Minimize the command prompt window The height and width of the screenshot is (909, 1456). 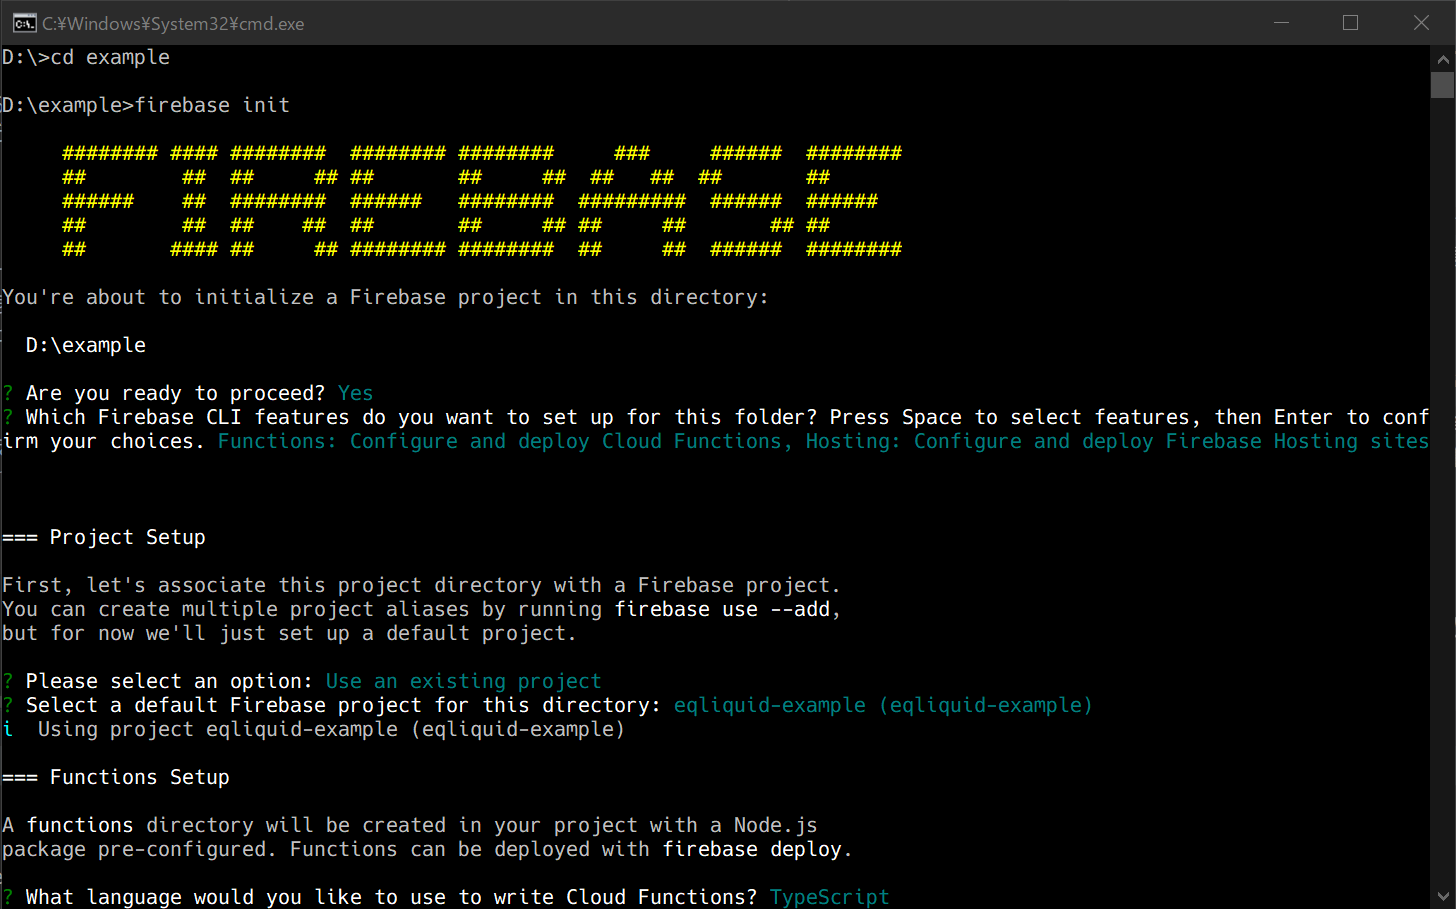click(1281, 23)
